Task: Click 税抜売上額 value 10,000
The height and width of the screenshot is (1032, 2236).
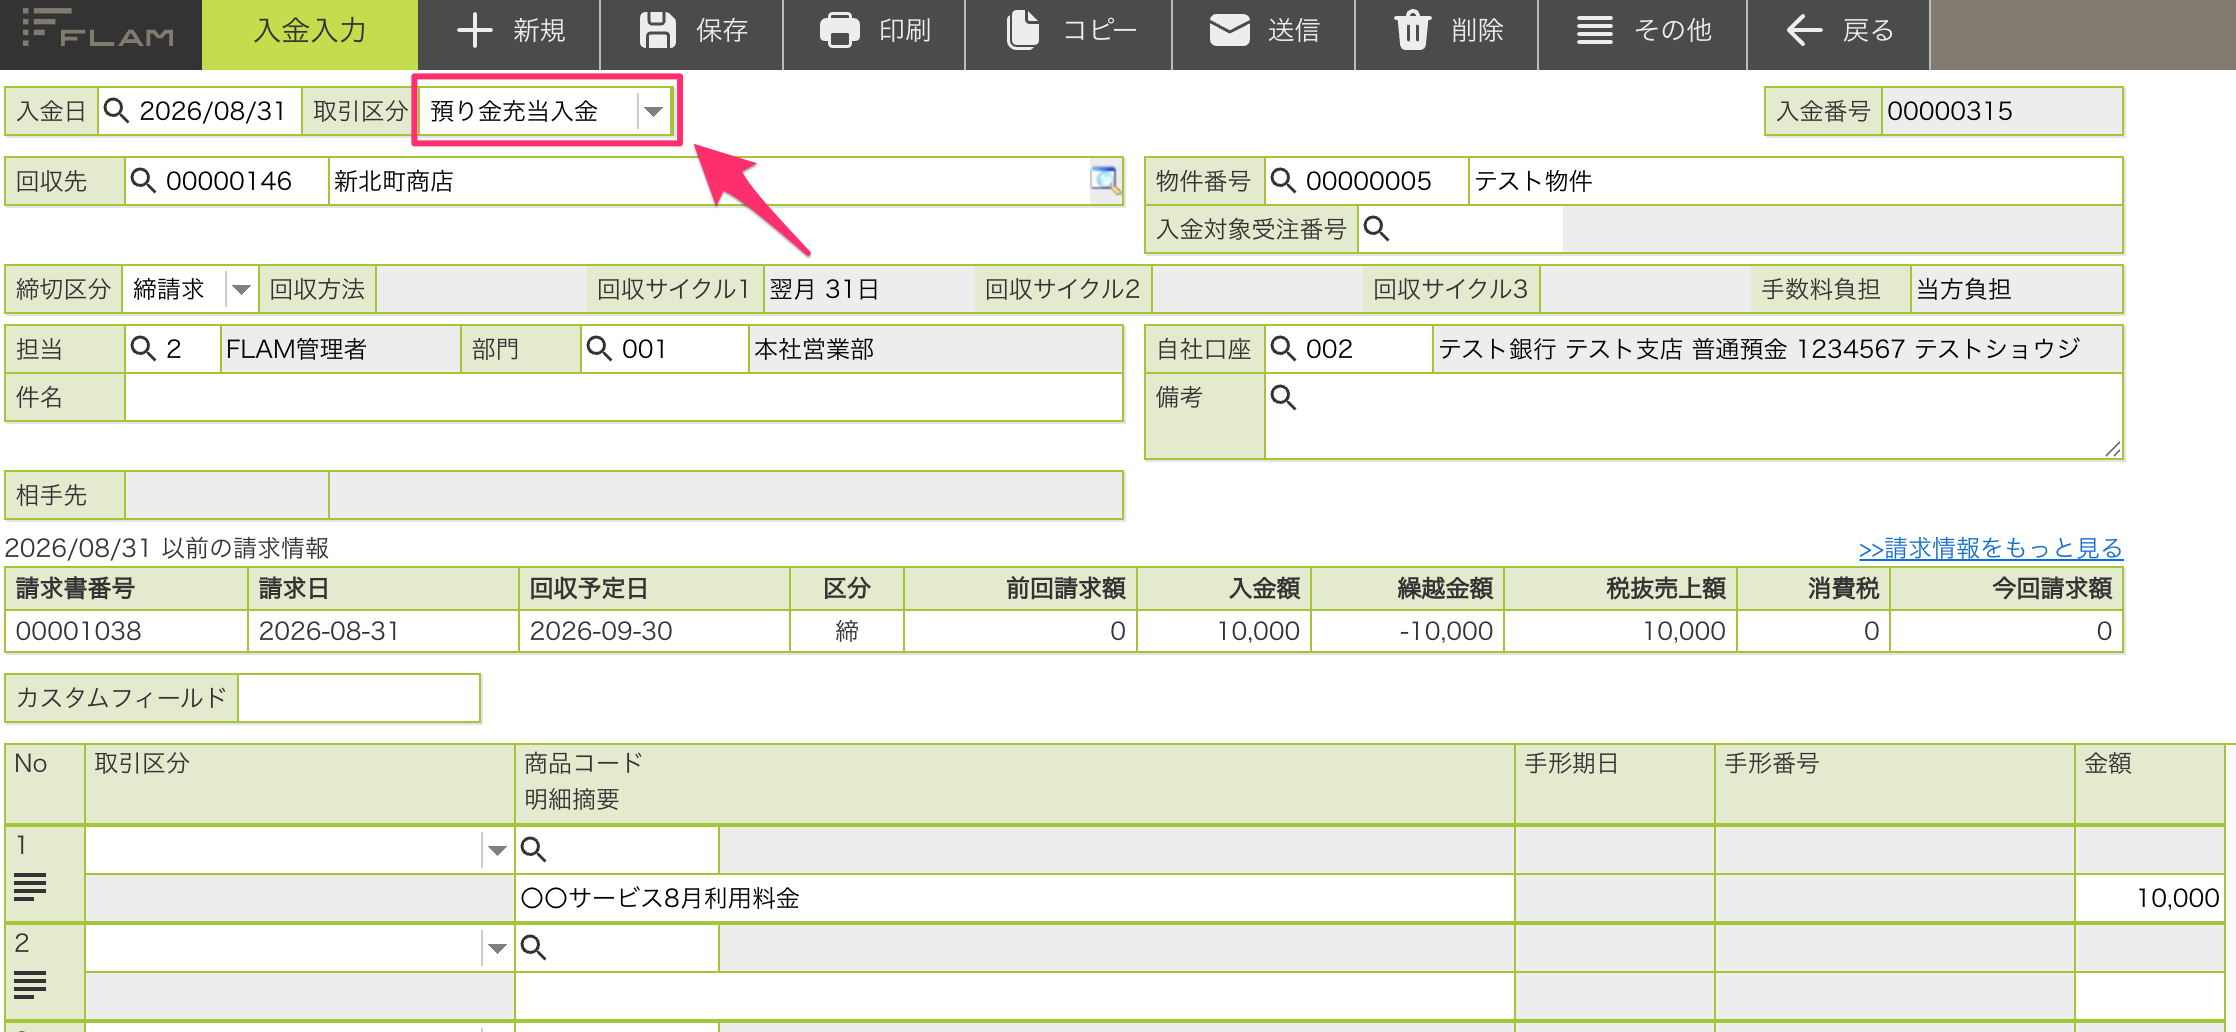Action: coord(1684,631)
